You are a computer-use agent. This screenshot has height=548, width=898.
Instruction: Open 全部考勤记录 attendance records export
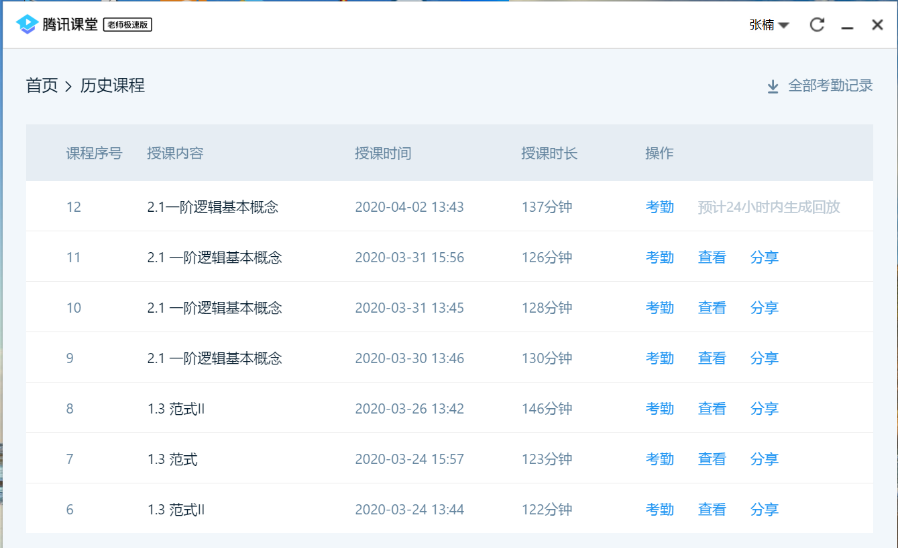click(830, 86)
